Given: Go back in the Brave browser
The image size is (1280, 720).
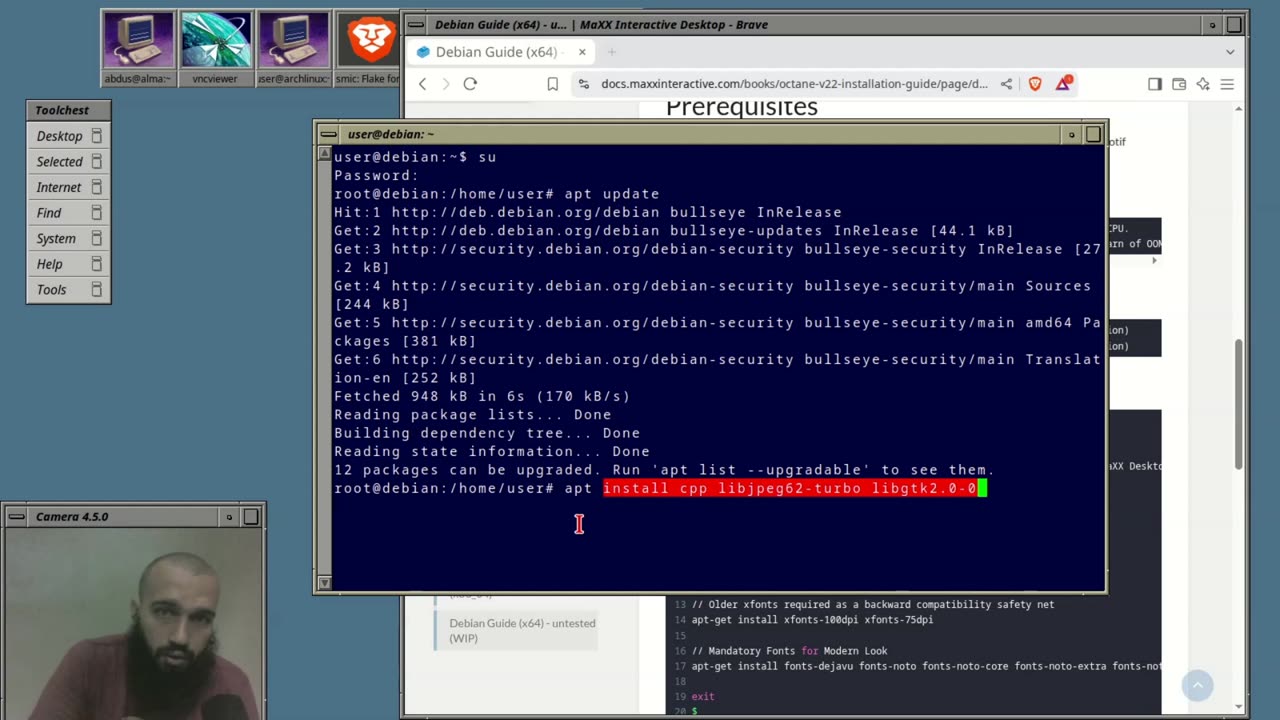Looking at the screenshot, I should pyautogui.click(x=423, y=84).
